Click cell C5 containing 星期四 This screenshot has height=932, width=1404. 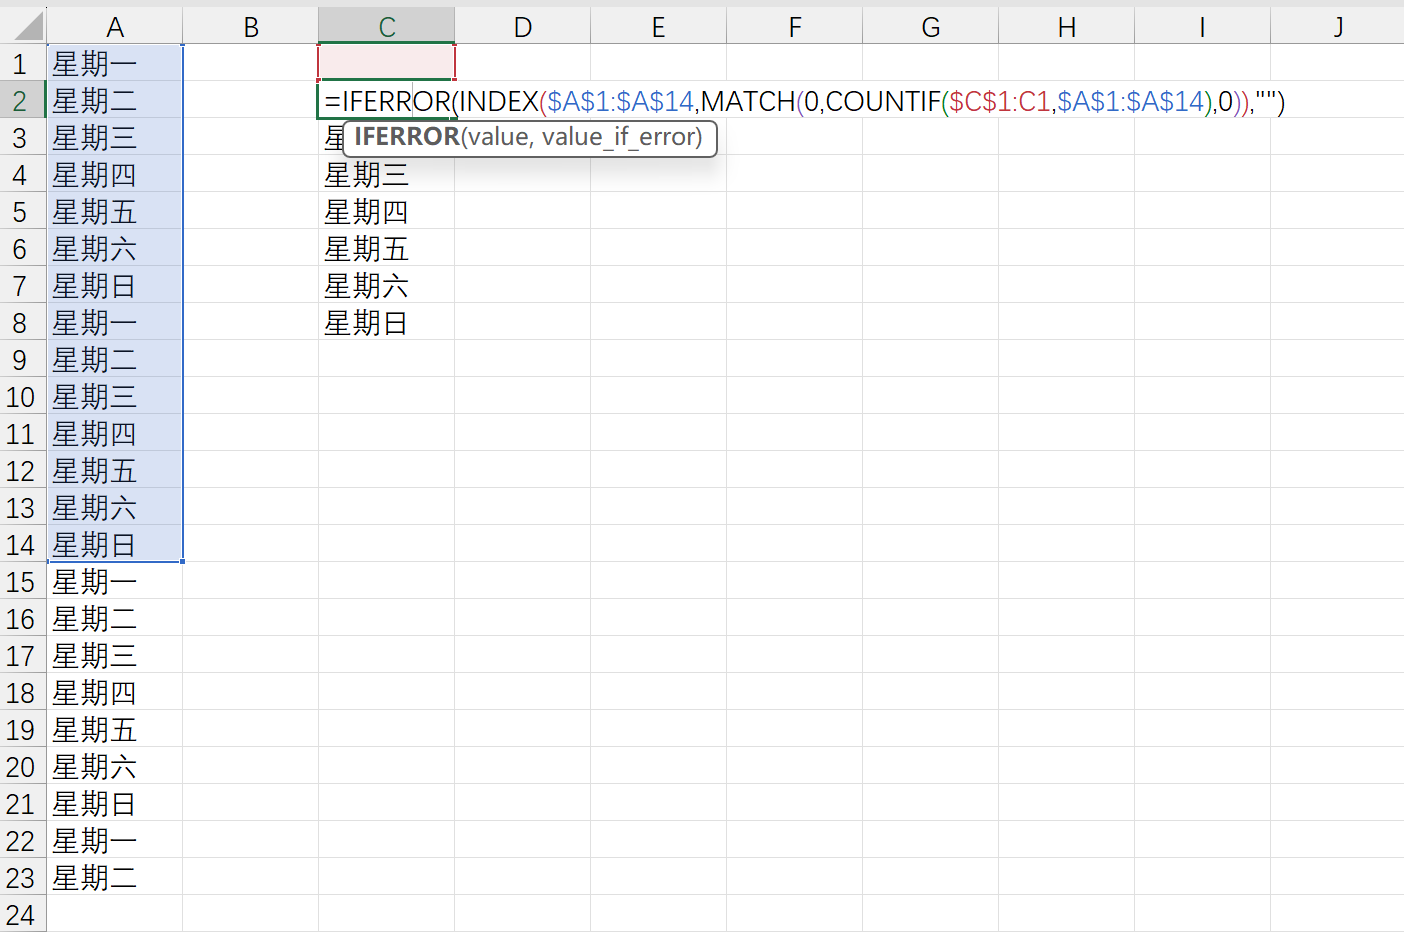387,211
